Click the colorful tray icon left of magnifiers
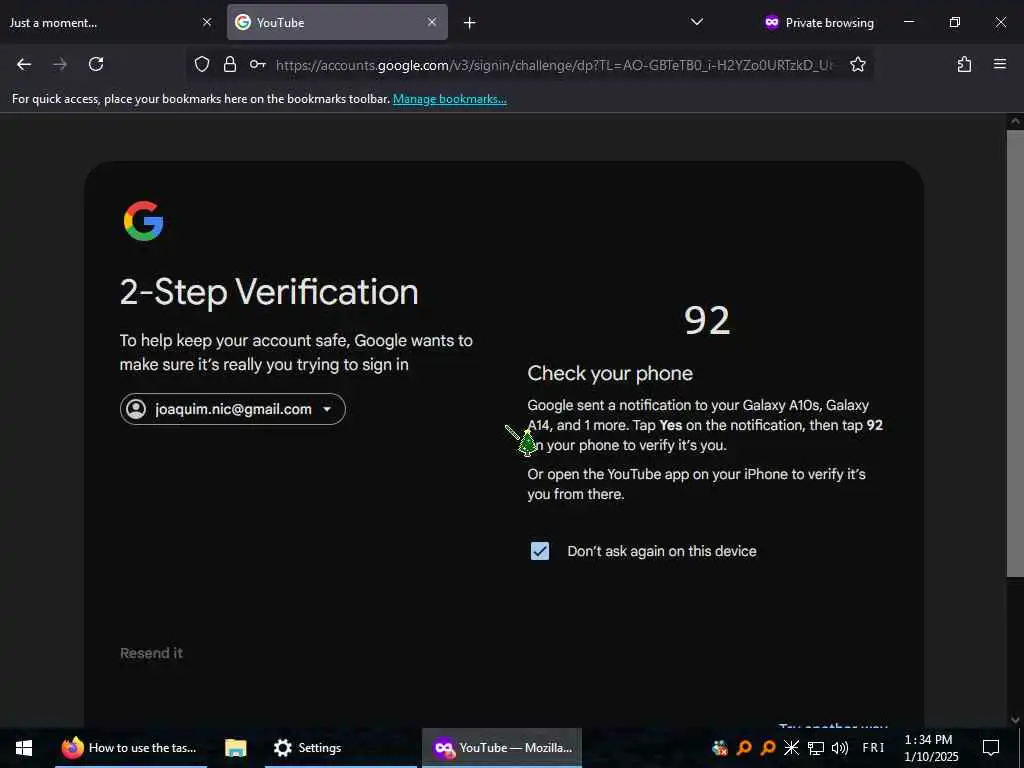Image resolution: width=1024 pixels, height=768 pixels. tap(720, 748)
